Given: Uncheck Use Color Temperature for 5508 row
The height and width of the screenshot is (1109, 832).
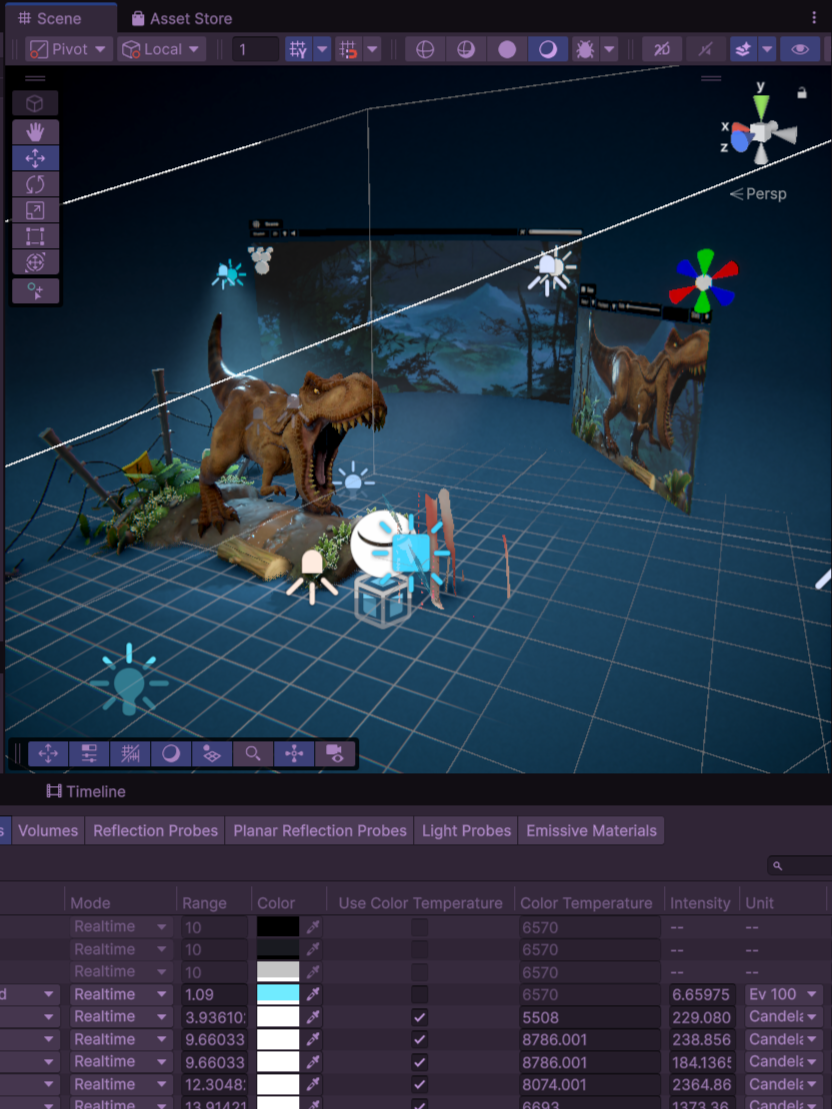Looking at the screenshot, I should pos(420,1017).
